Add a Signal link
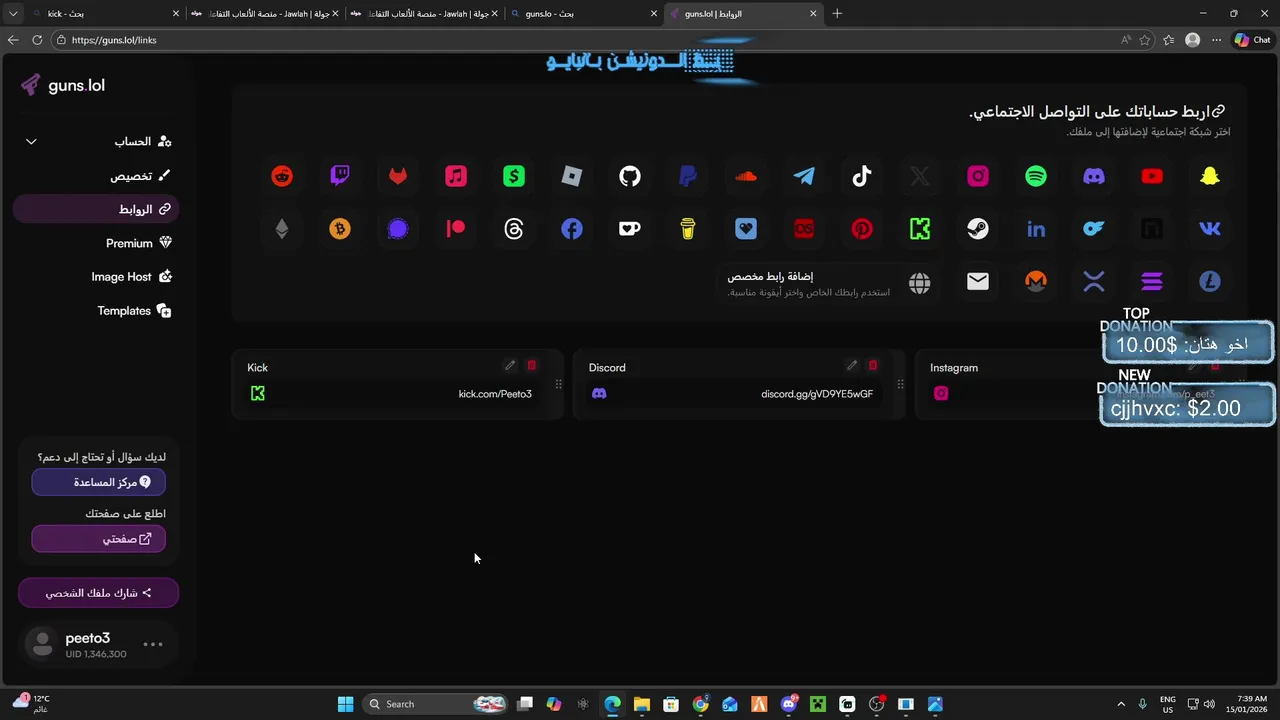This screenshot has width=1280, height=720. click(398, 229)
